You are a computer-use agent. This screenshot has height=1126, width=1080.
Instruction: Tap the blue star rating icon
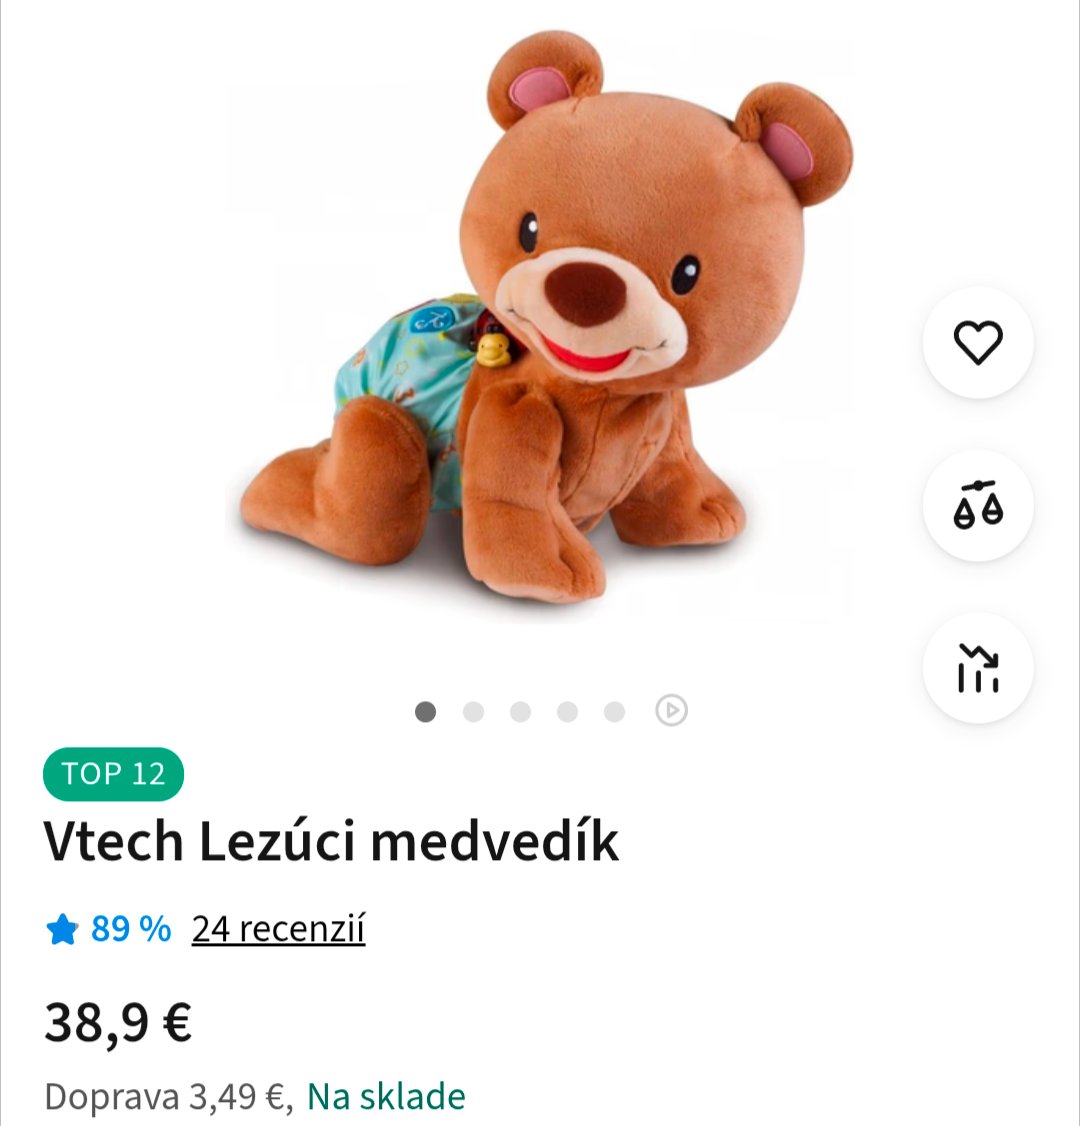pyautogui.click(x=62, y=930)
